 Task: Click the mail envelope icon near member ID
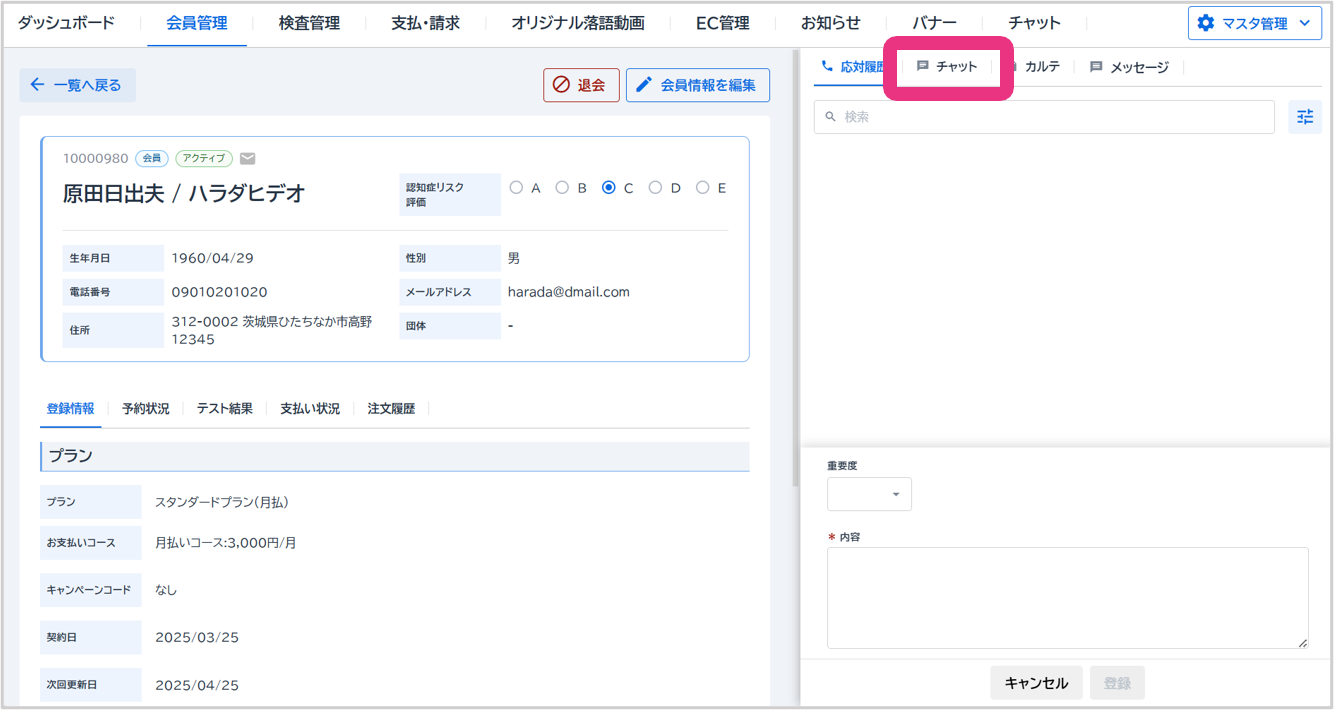248,158
